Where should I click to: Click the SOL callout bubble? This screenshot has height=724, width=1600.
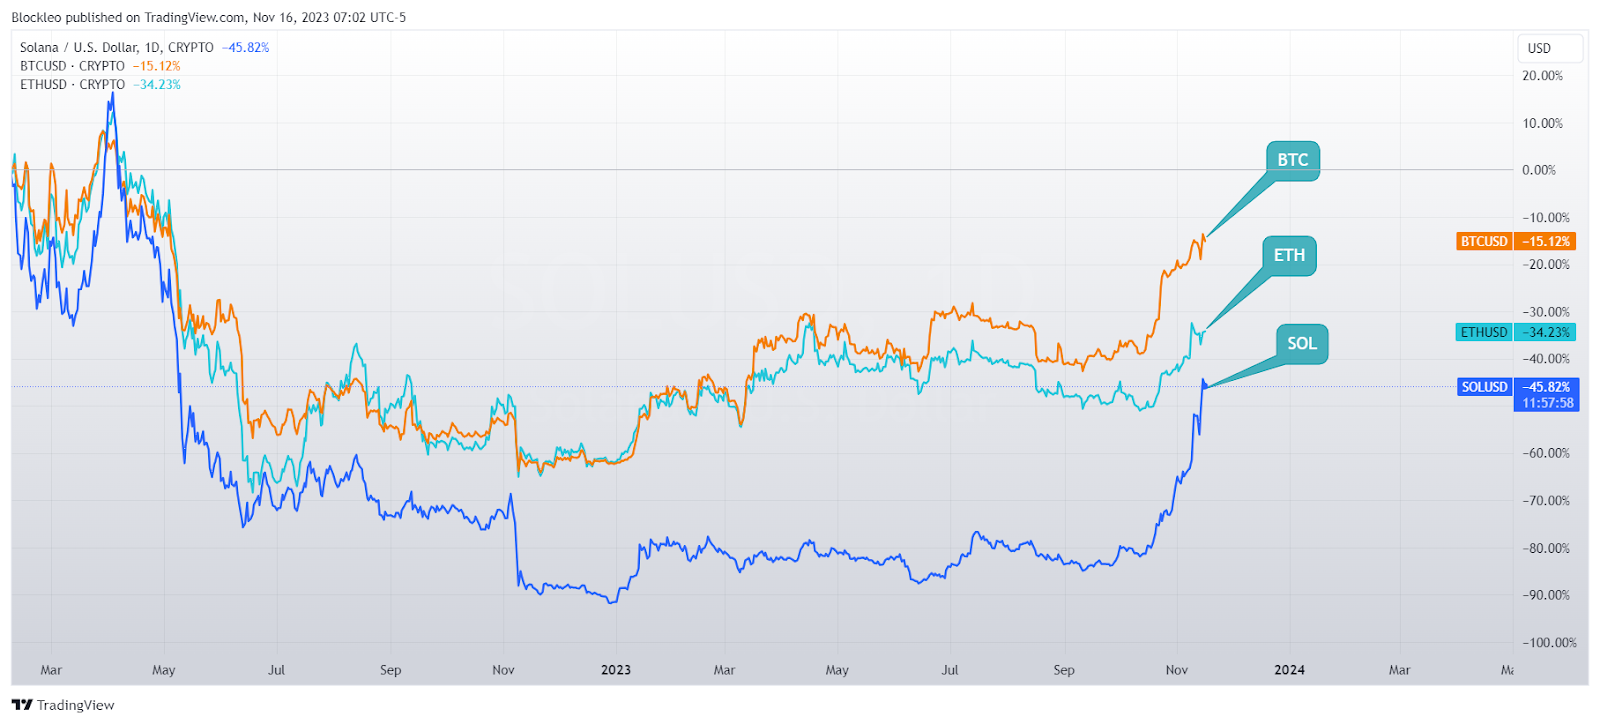pos(1301,344)
